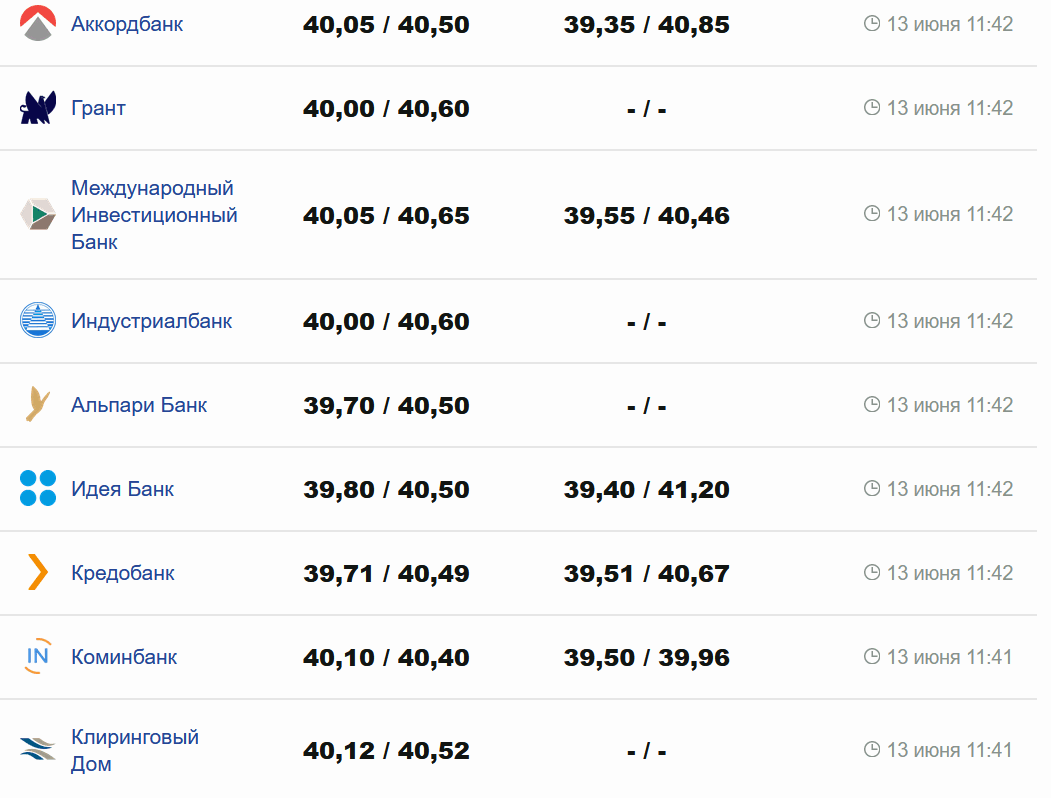Open the Грант bank link
This screenshot has height=798, width=1051.
click(x=98, y=108)
